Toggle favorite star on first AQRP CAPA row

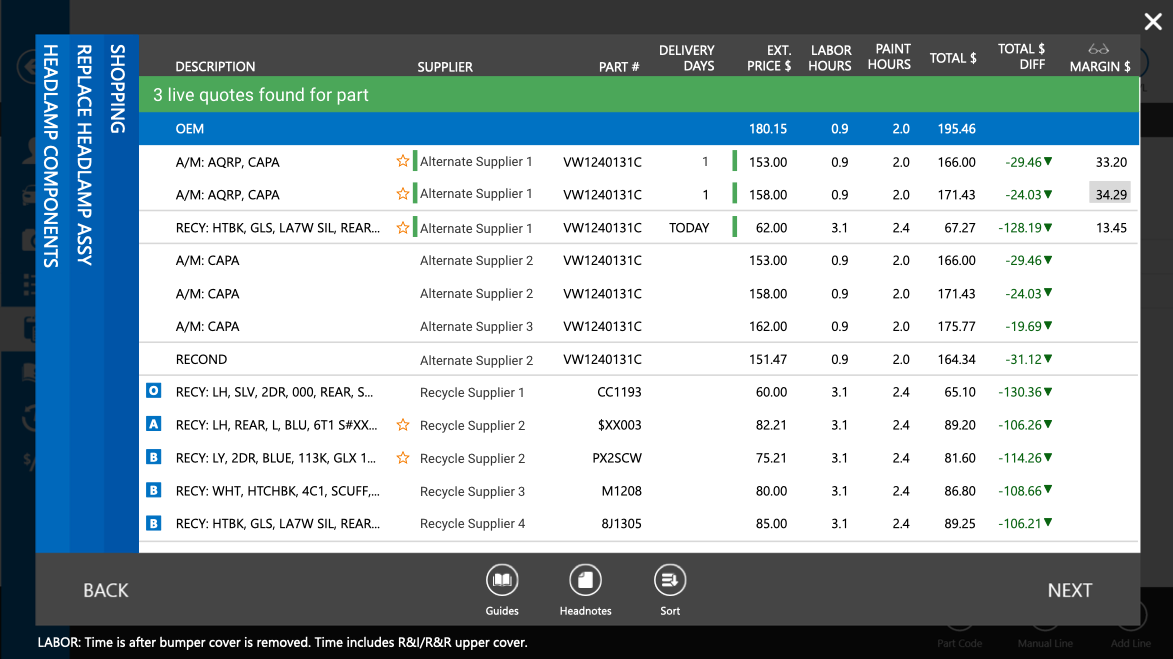(402, 161)
